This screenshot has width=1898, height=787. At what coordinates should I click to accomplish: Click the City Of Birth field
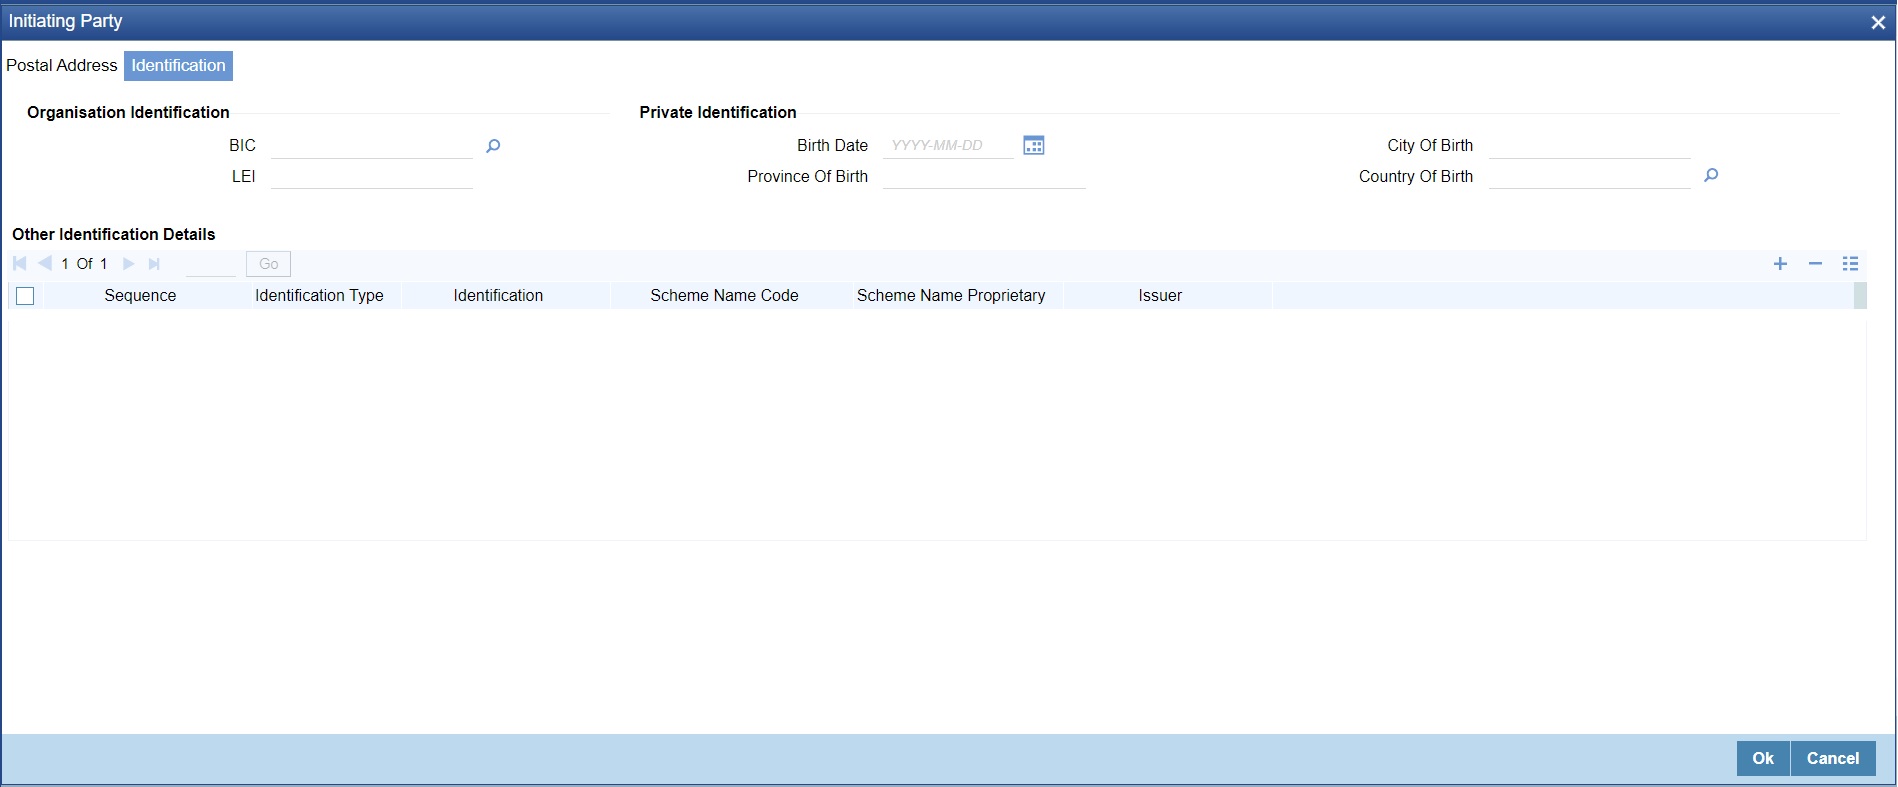click(x=1590, y=146)
